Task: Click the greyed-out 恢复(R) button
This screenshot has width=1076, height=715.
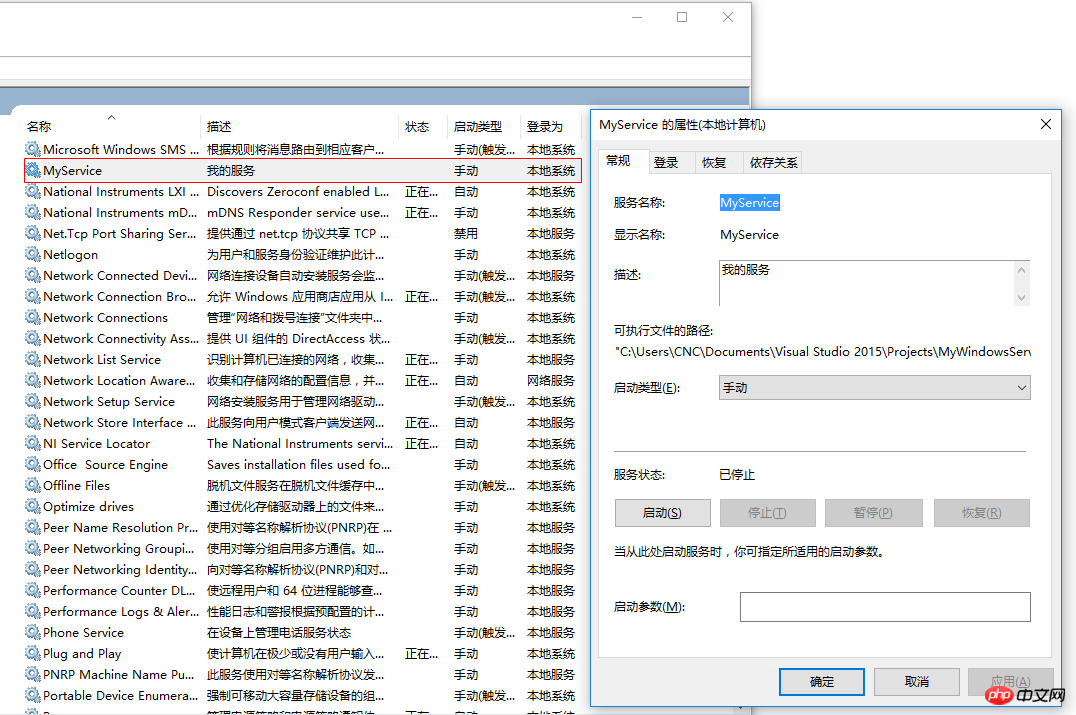Action: [981, 513]
